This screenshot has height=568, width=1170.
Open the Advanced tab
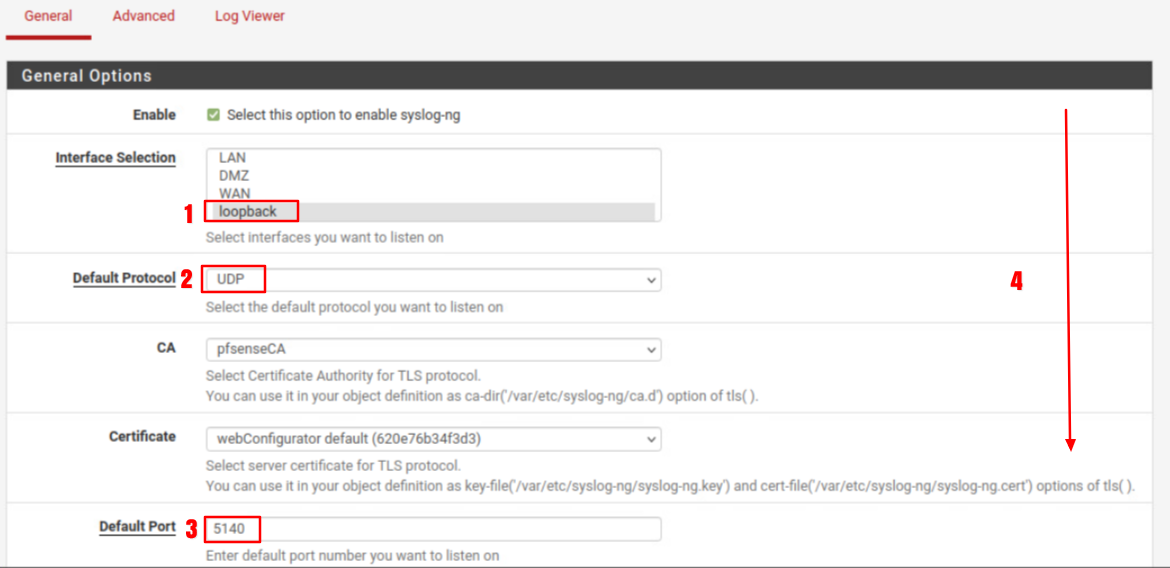pos(143,16)
